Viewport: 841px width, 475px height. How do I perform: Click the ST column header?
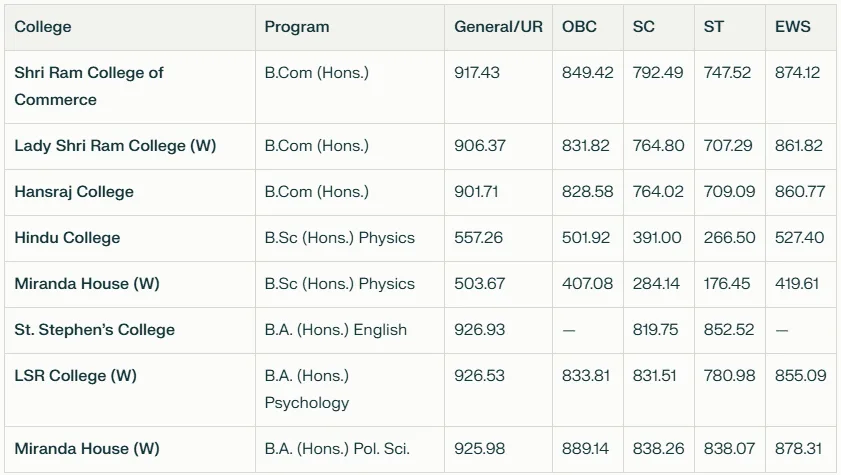[x=730, y=27]
